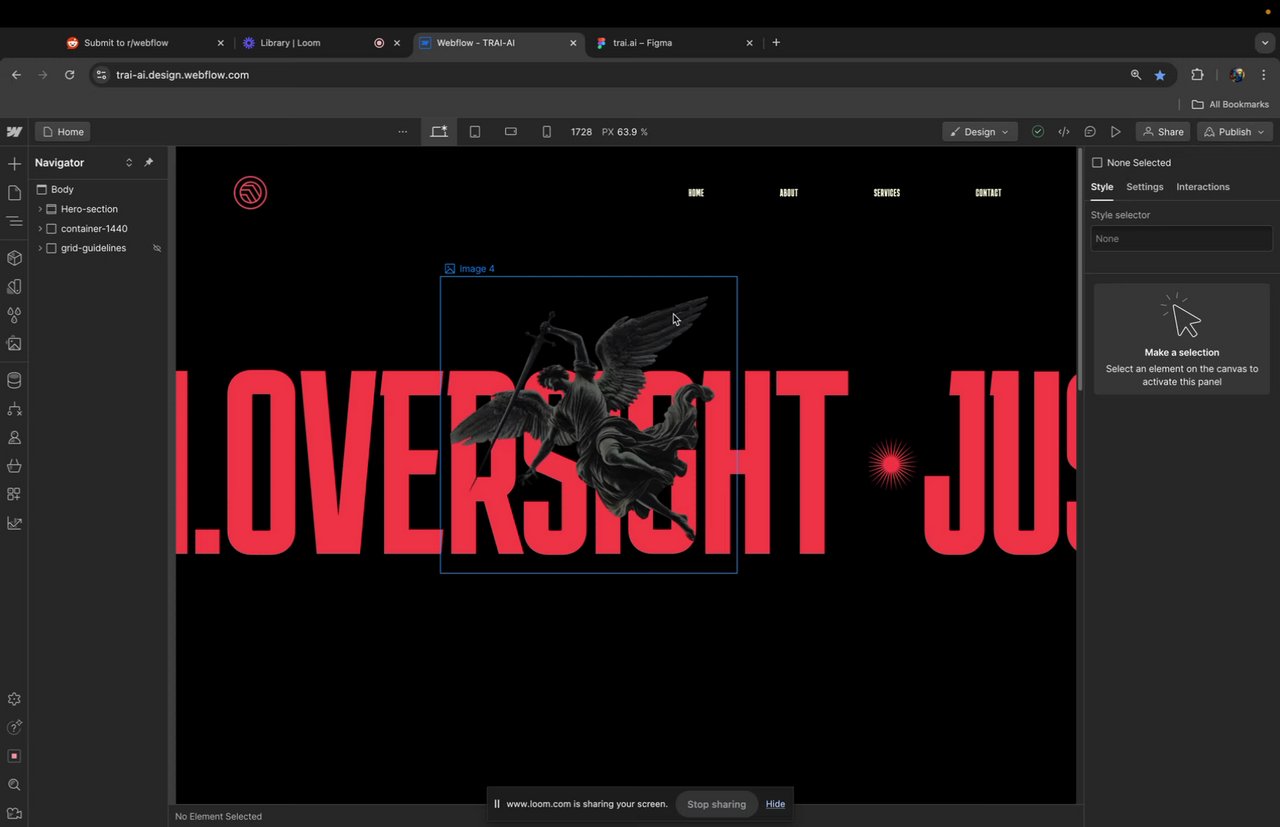Click the Hide link in sharing bar
The image size is (1280, 827).
pos(775,804)
